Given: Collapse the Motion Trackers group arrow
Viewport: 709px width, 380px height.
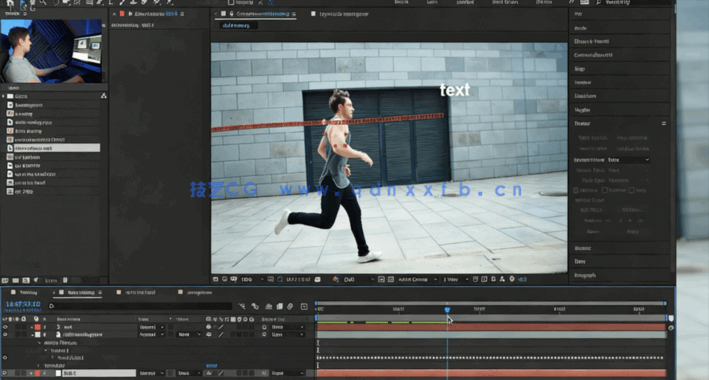Looking at the screenshot, I should 40,343.
